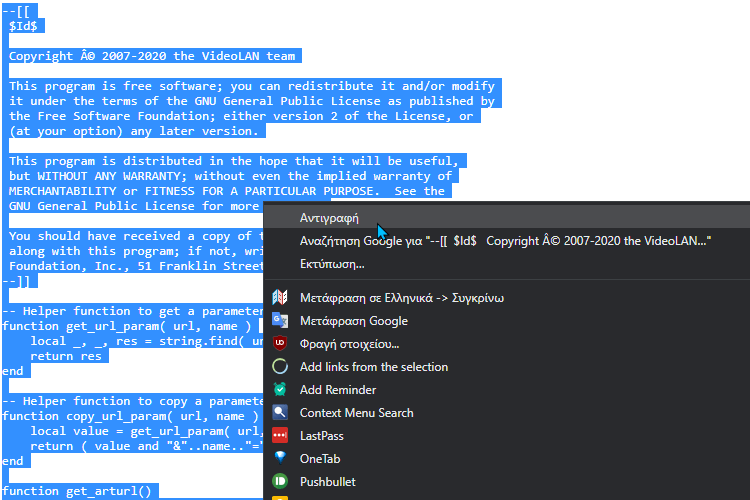Select the Add Reminder menu entry
The image size is (750, 500).
click(x=507, y=389)
